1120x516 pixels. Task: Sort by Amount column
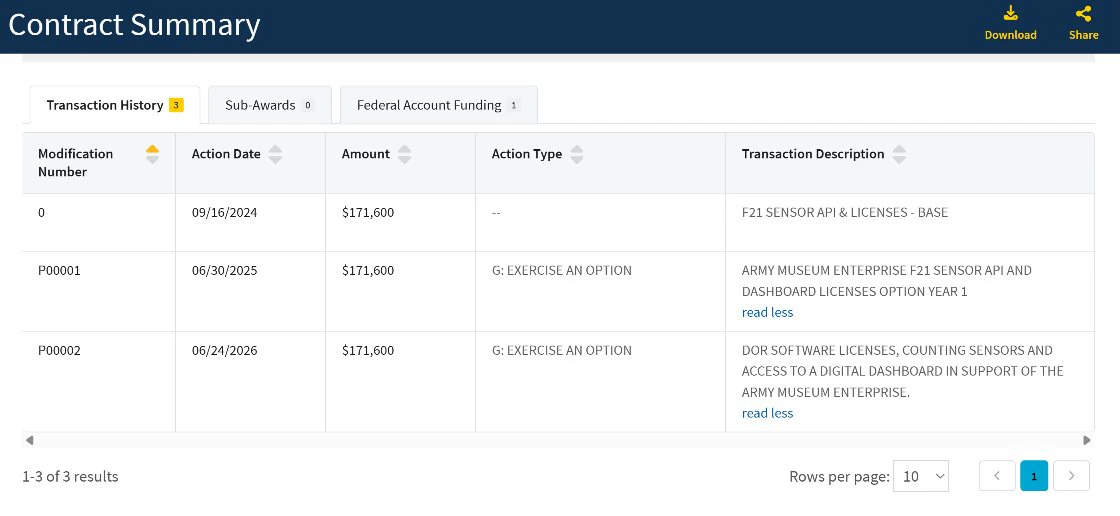pyautogui.click(x=404, y=154)
